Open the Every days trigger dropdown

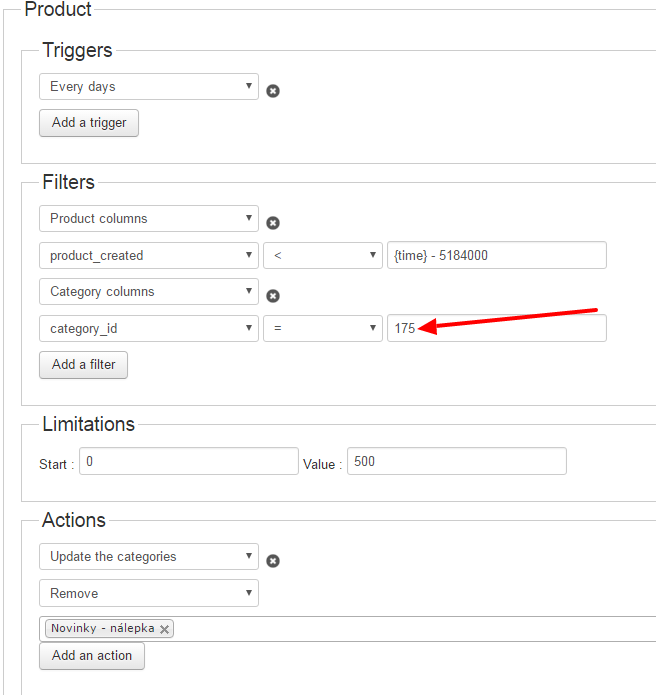148,87
